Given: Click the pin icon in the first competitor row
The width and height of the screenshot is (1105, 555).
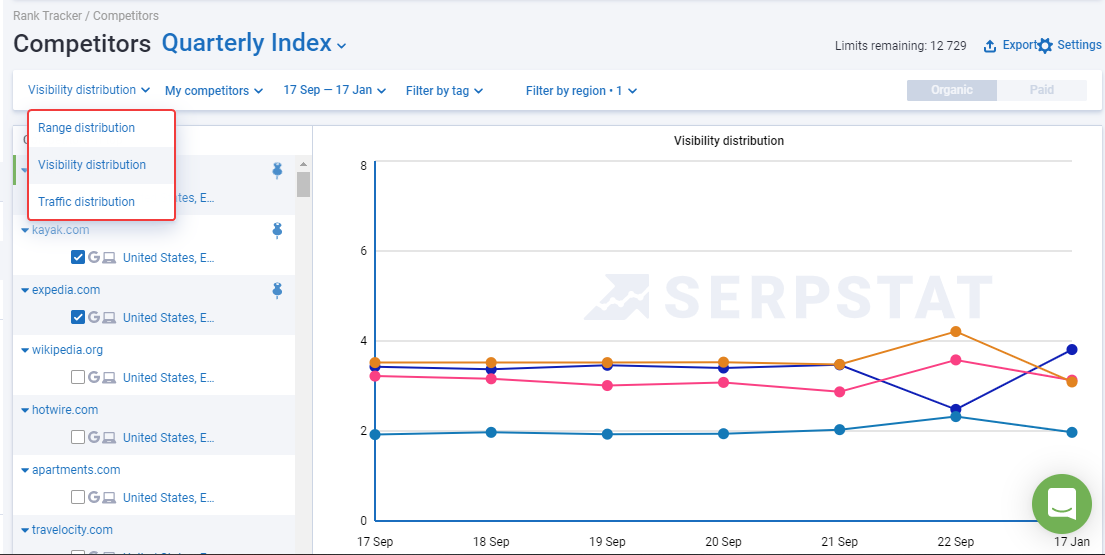Looking at the screenshot, I should click(x=277, y=170).
